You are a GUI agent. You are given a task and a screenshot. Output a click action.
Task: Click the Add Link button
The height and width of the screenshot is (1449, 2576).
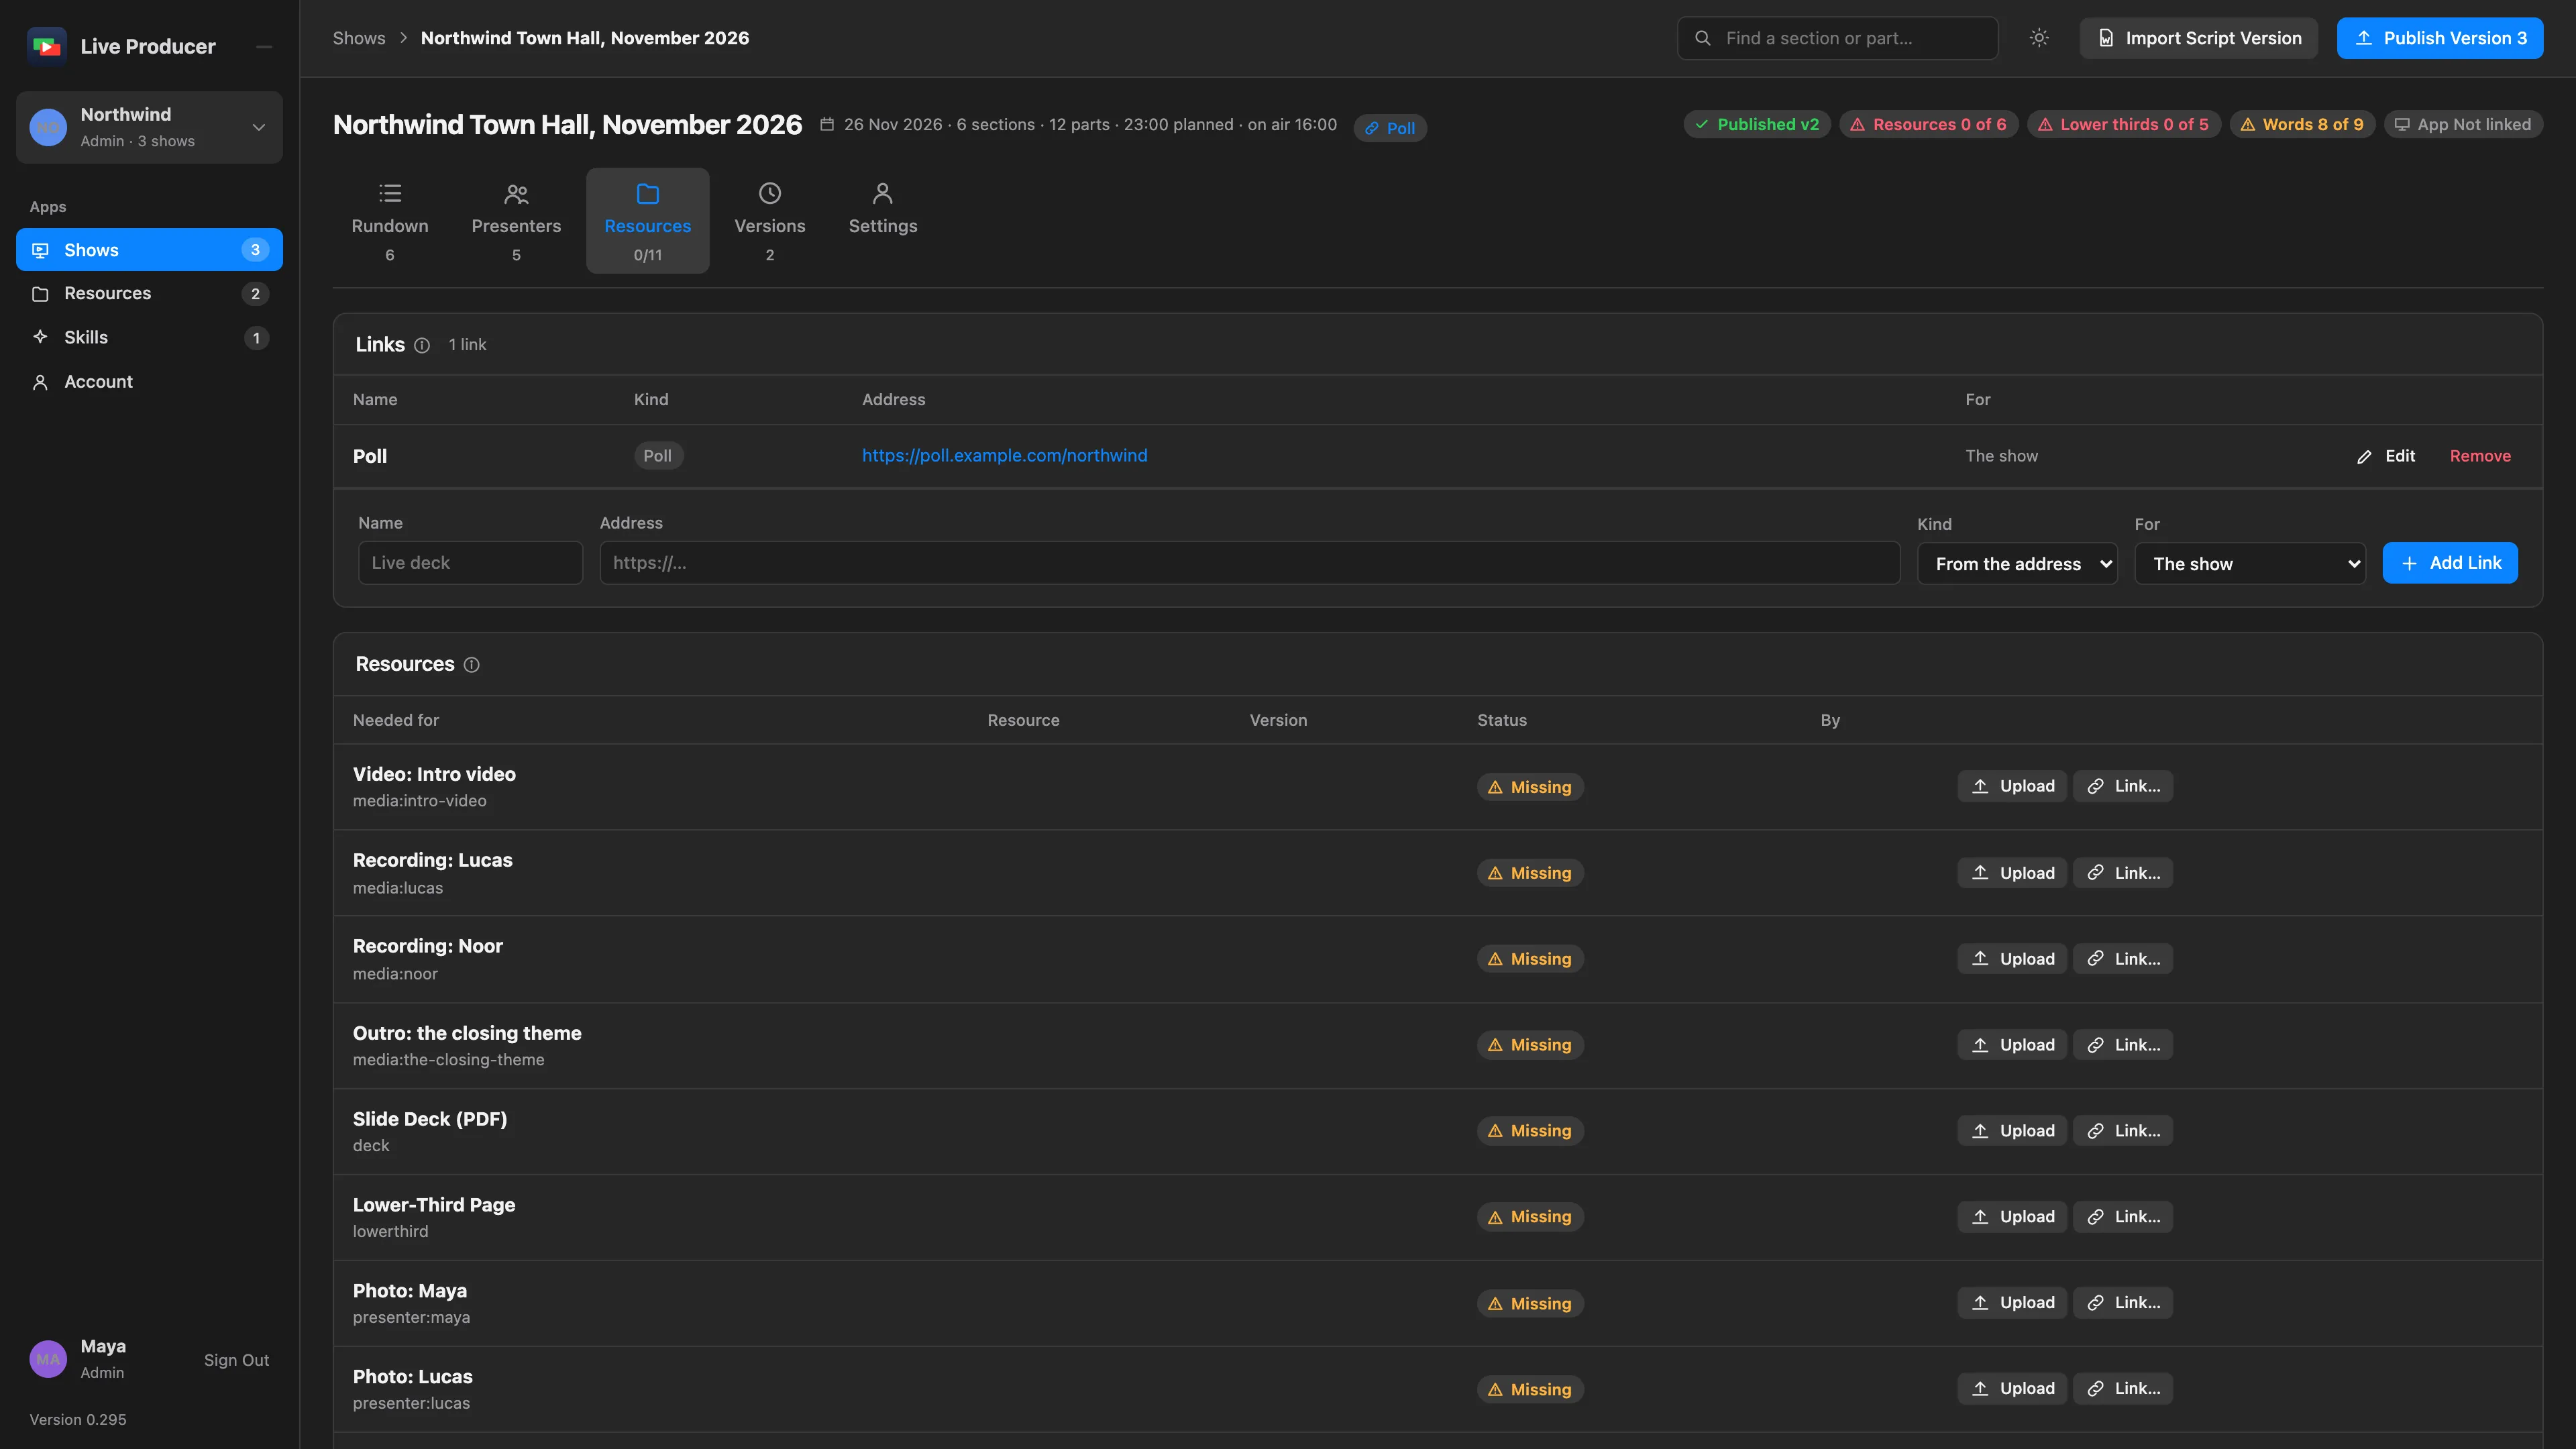(x=2450, y=563)
